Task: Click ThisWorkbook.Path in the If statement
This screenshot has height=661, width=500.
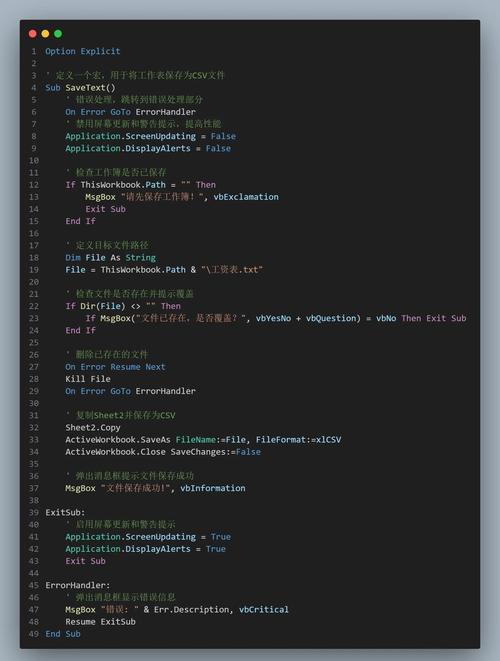Action: click(x=123, y=185)
